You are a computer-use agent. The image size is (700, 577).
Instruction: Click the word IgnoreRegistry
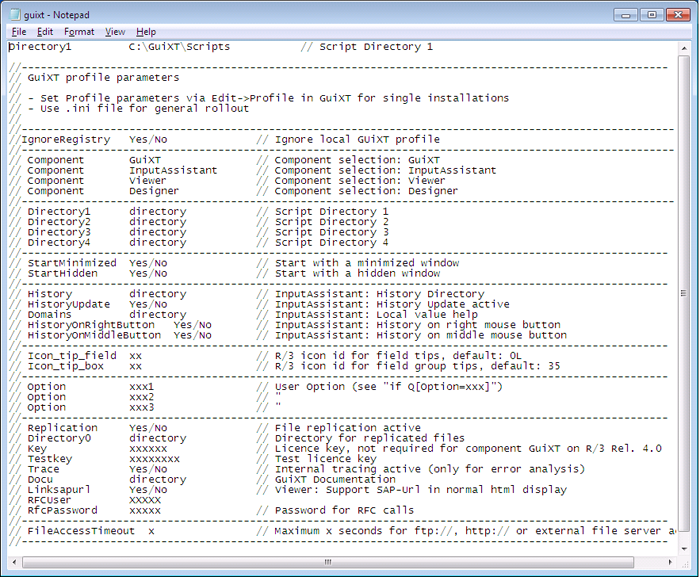click(x=66, y=139)
